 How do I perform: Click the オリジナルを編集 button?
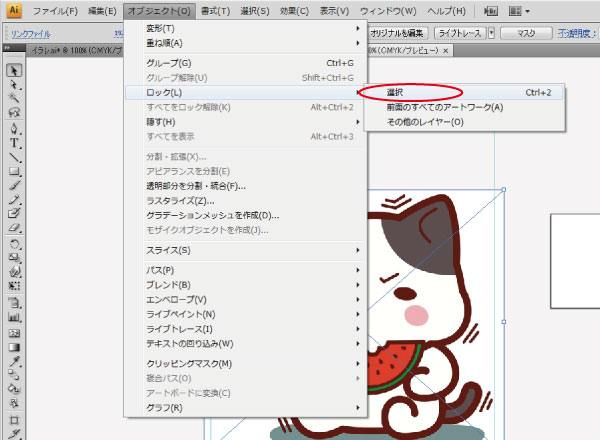(397, 33)
